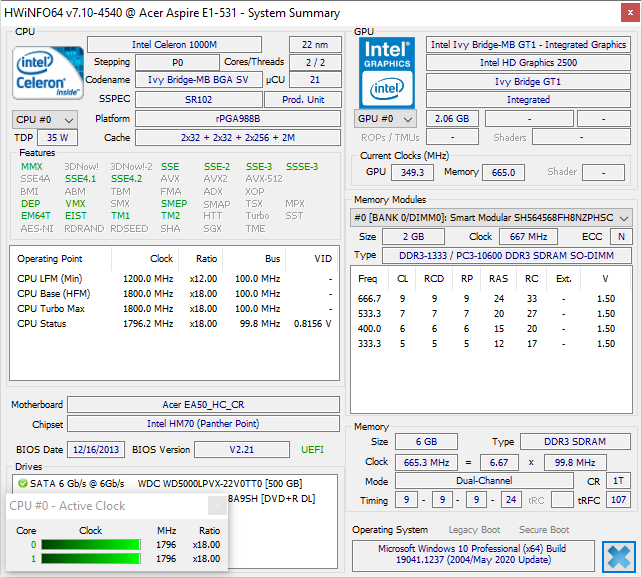Viewport: 642px width, 578px height.
Task: Click the EM64T feature label
Action: [x=36, y=216]
